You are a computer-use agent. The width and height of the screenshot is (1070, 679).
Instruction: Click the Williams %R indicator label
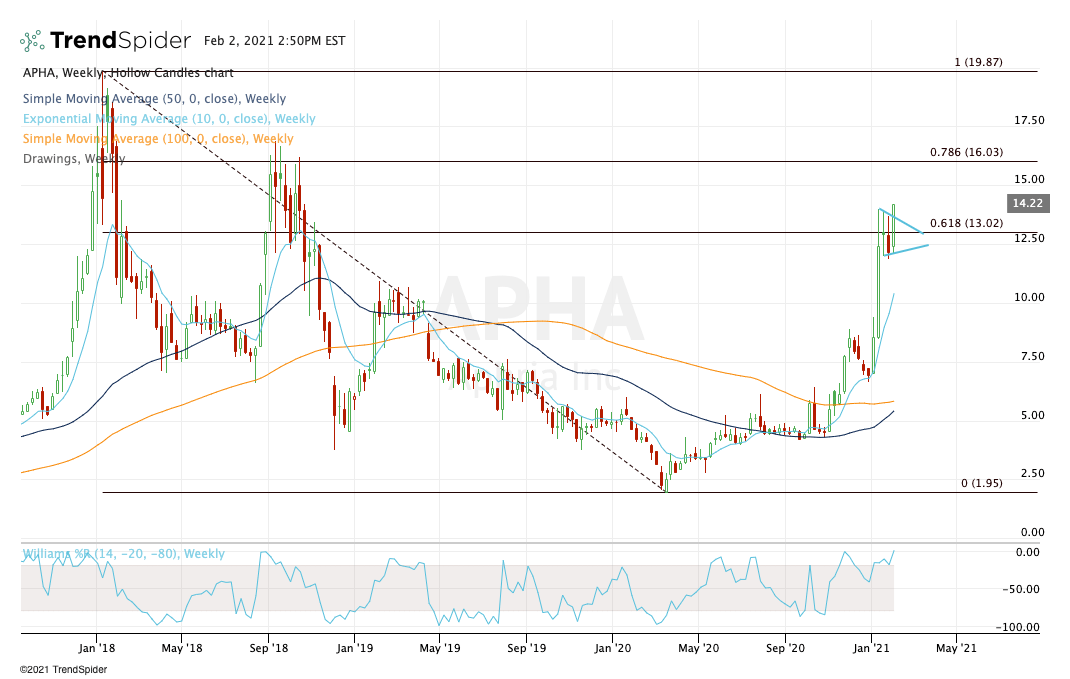click(x=121, y=552)
